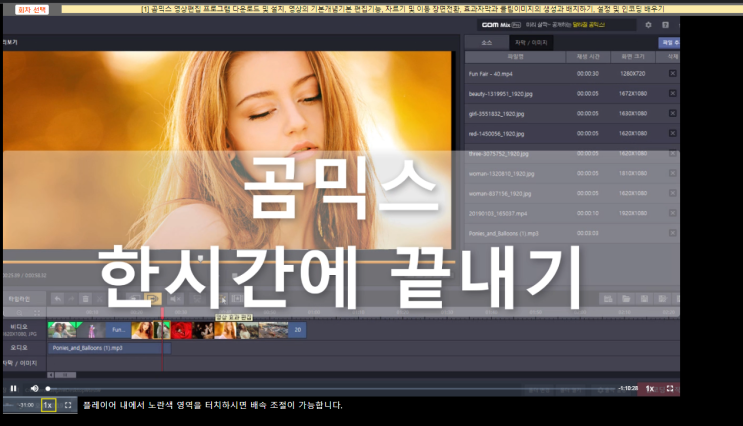Viewport: 743px width, 426px height.
Task: Sort by 파일명 column header
Action: coord(515,57)
